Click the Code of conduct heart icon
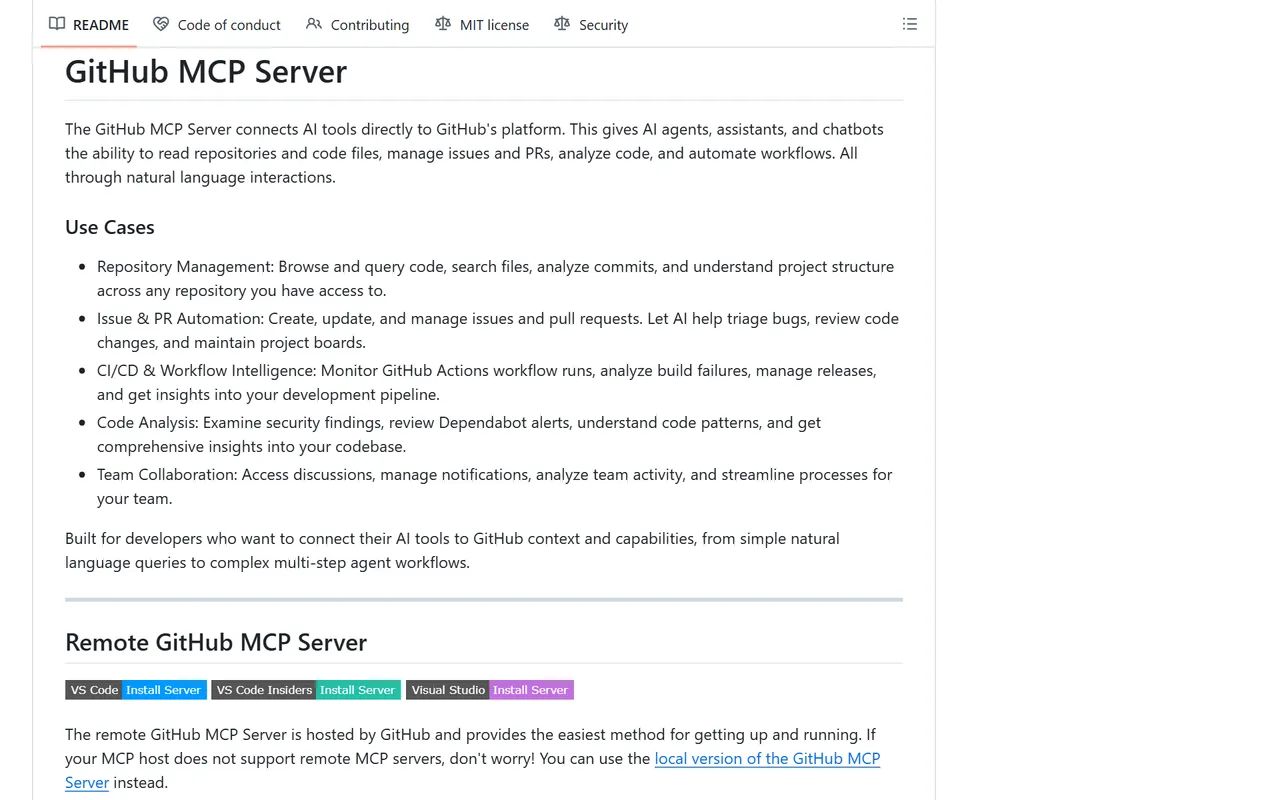This screenshot has width=1280, height=800. pos(161,24)
